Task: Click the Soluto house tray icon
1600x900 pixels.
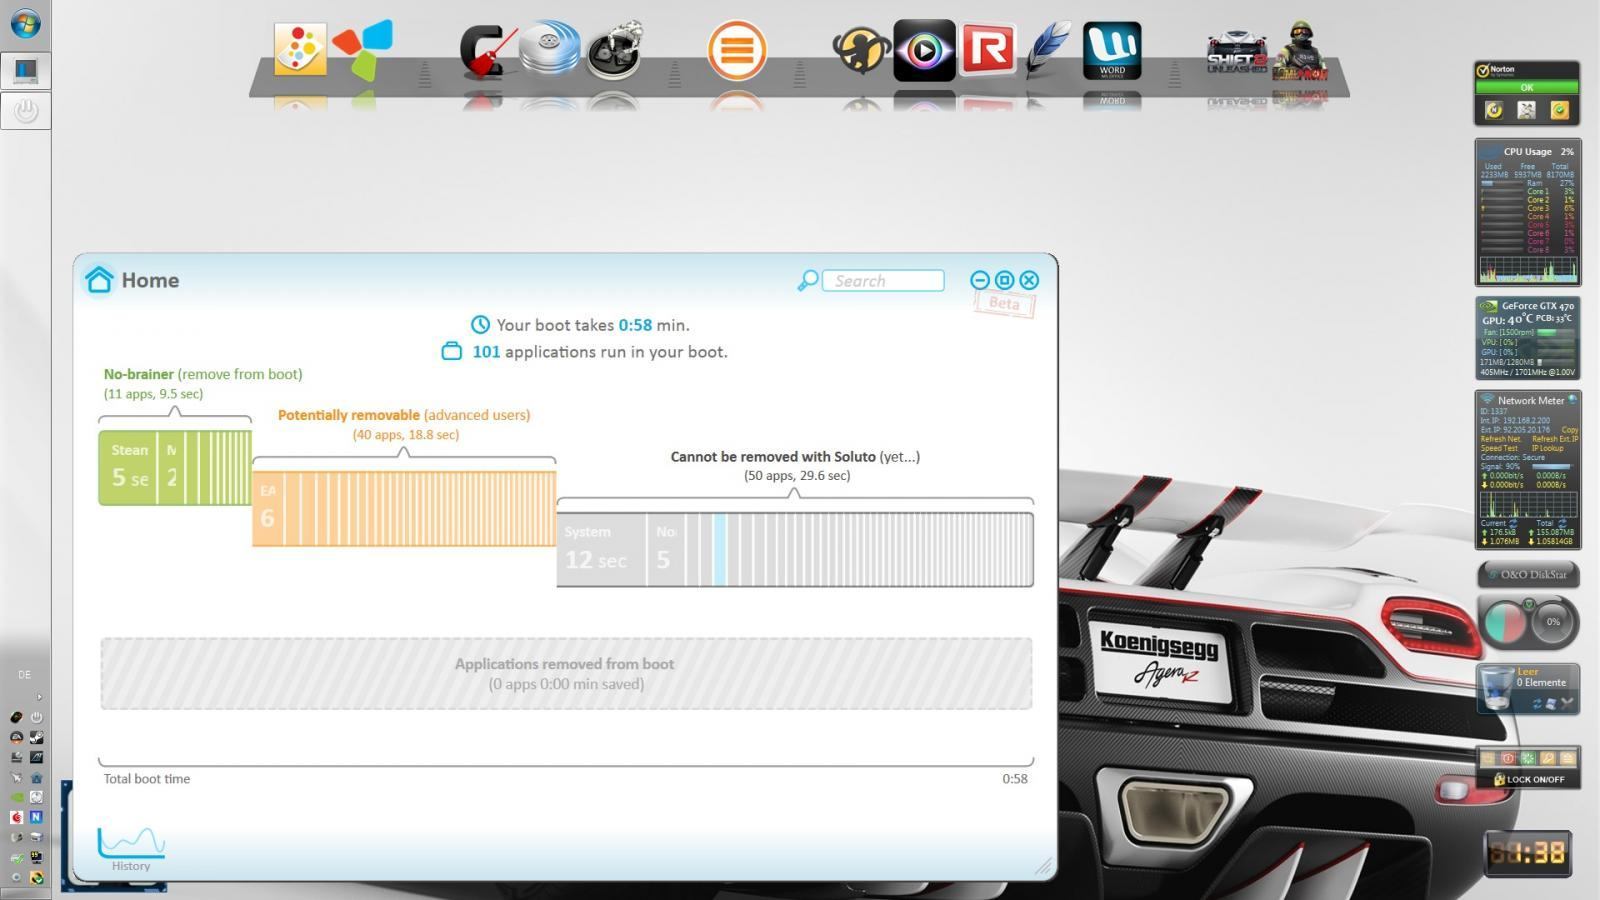Action: coord(36,777)
